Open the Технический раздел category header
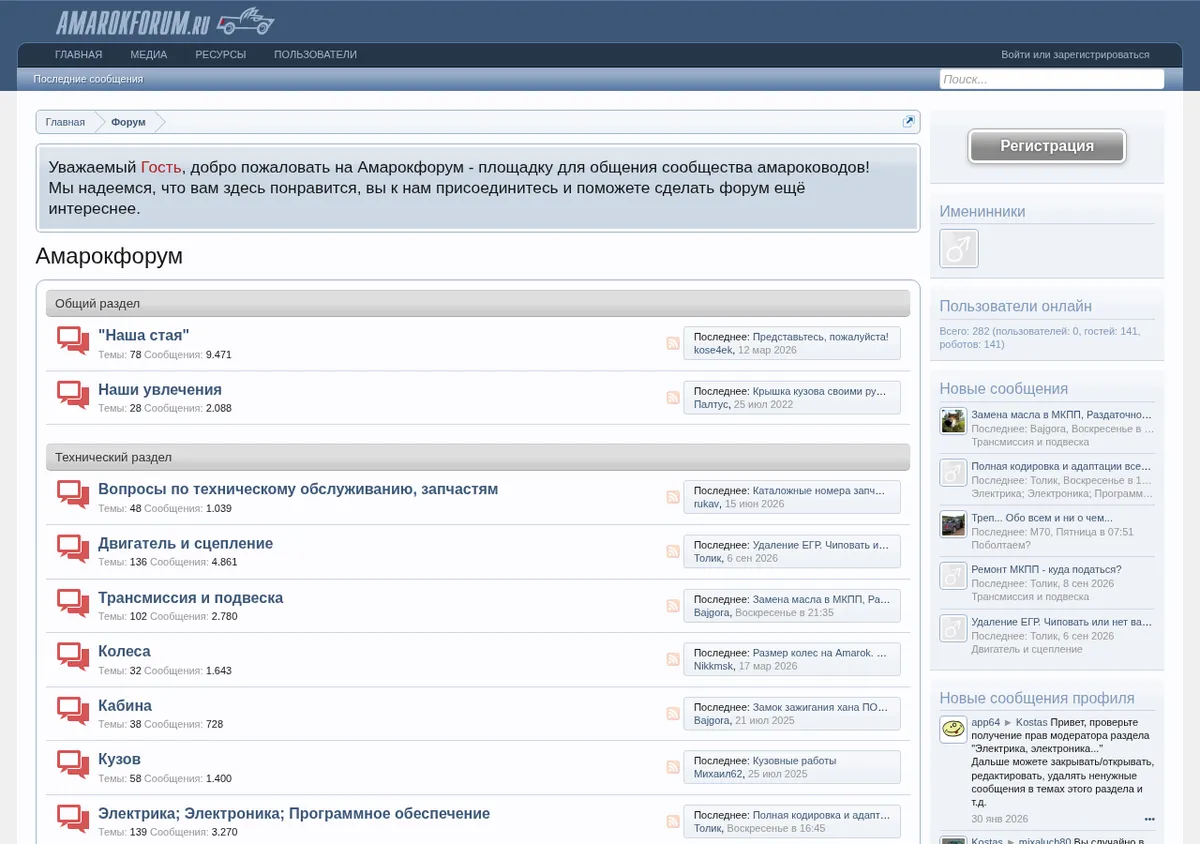Screen dimensions: 1200x844 tap(478, 457)
